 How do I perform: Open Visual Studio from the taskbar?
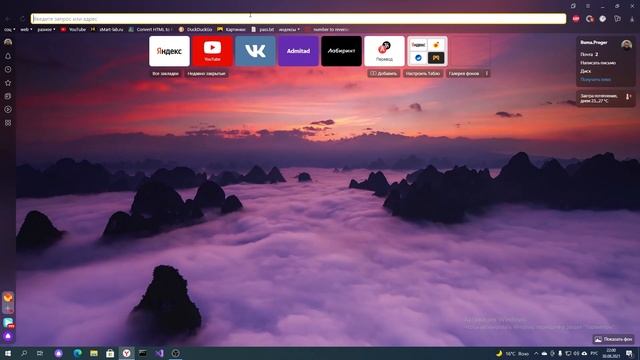[159, 353]
